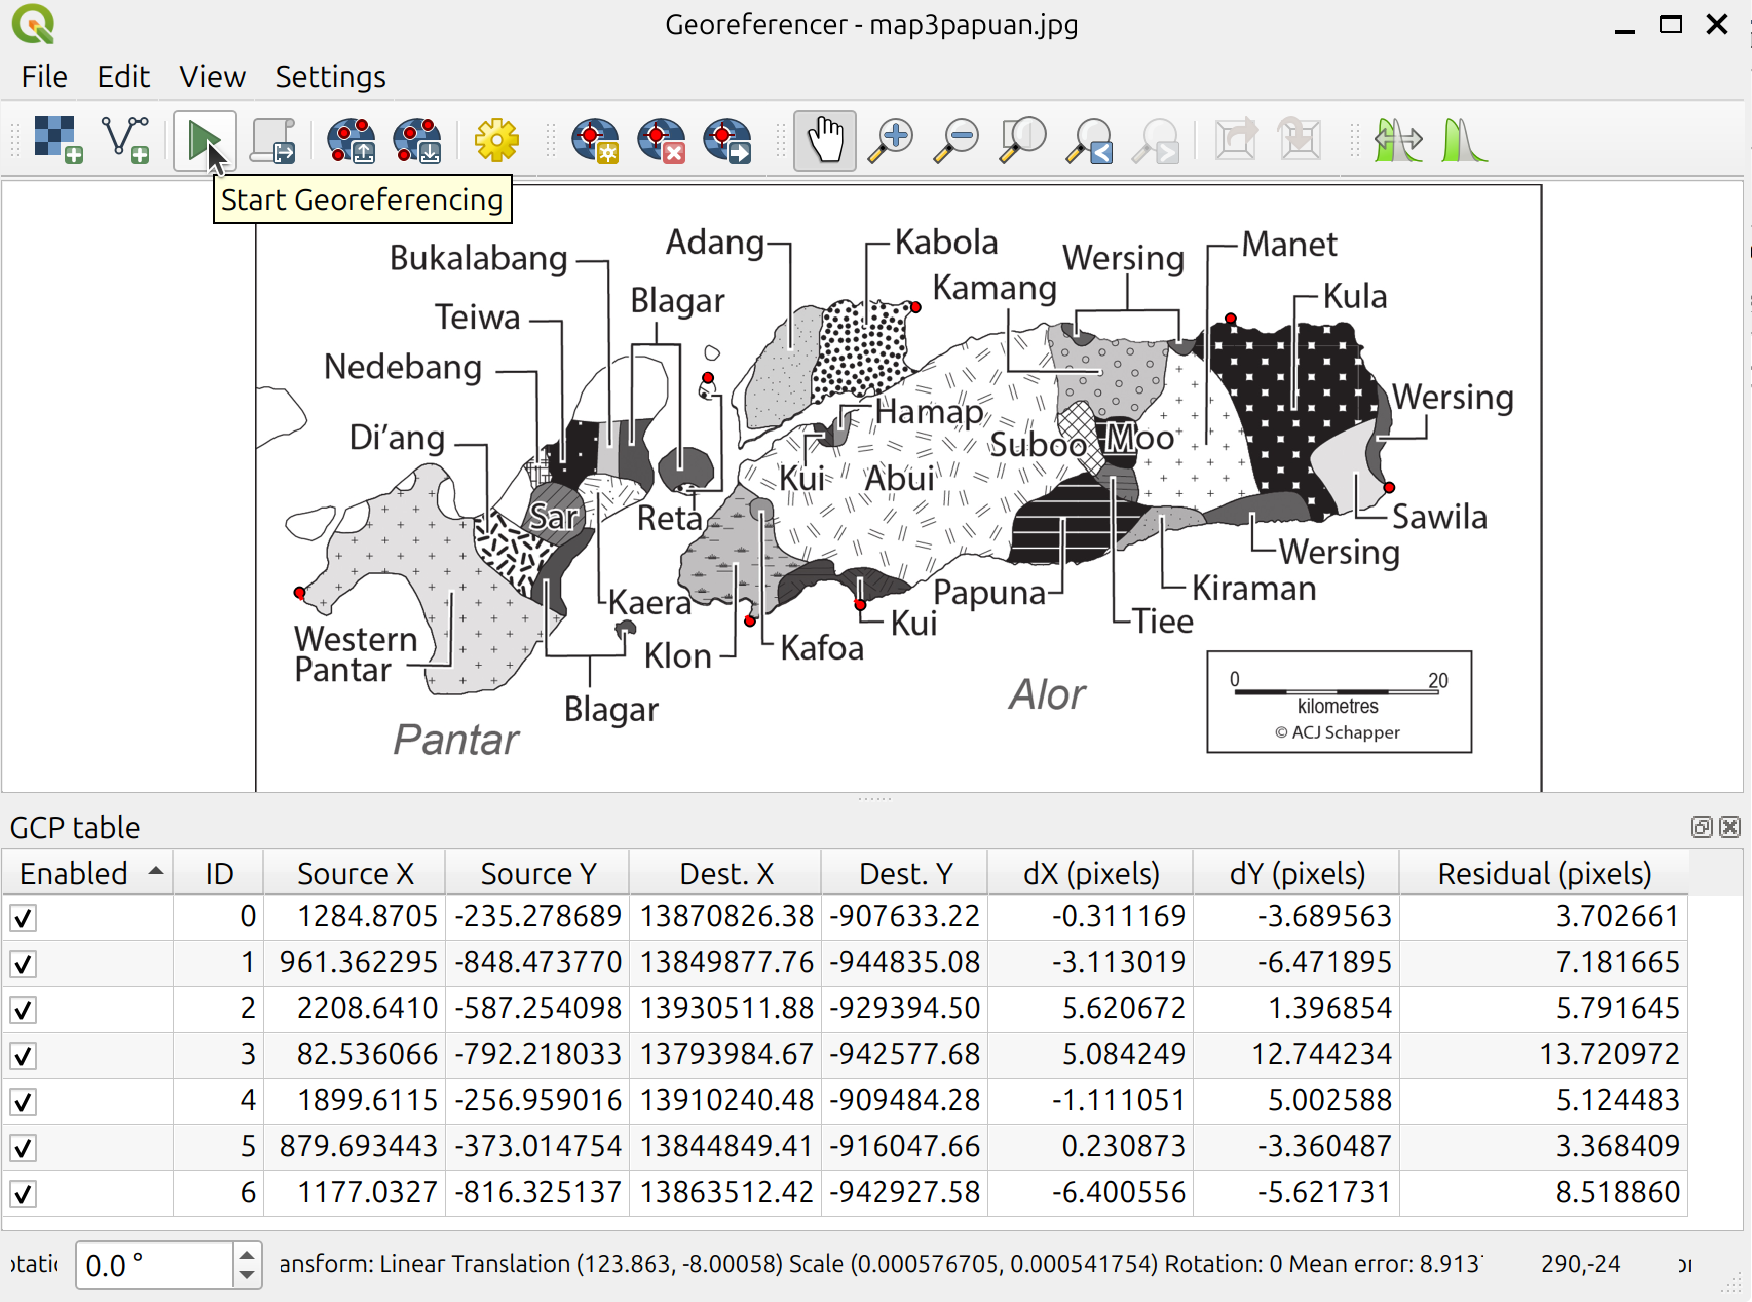Open the Transformation Settings gear icon
1752x1302 pixels.
click(x=497, y=140)
